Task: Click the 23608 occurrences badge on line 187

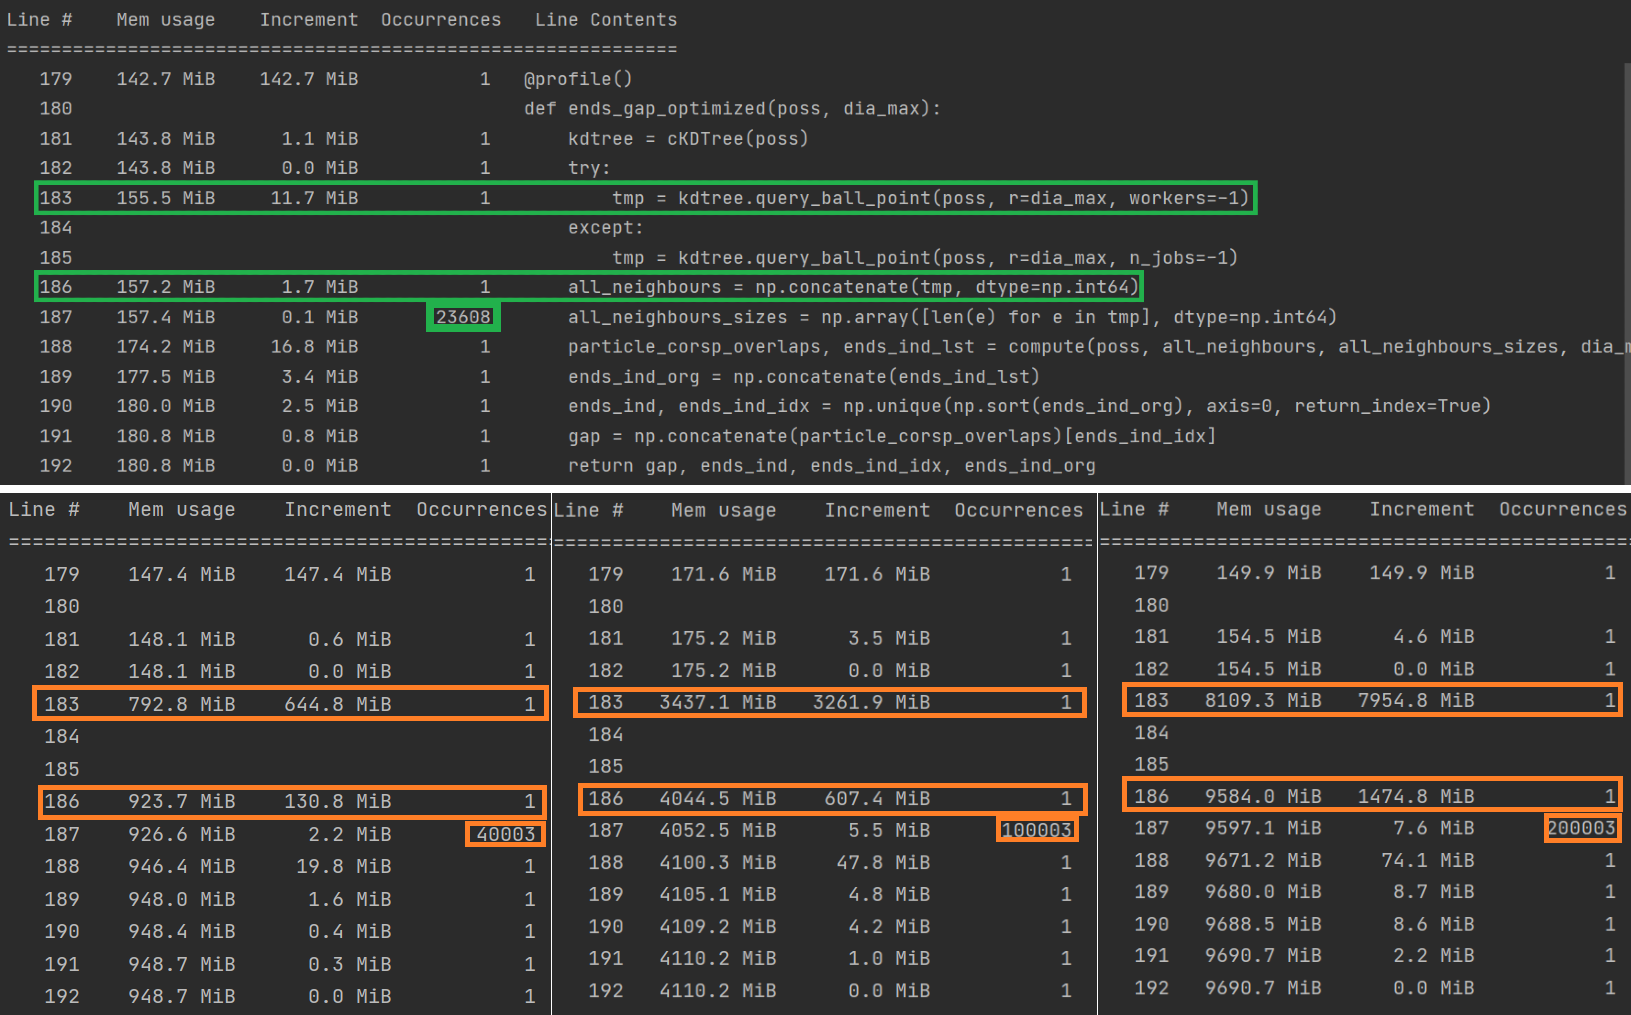Action: (x=463, y=317)
